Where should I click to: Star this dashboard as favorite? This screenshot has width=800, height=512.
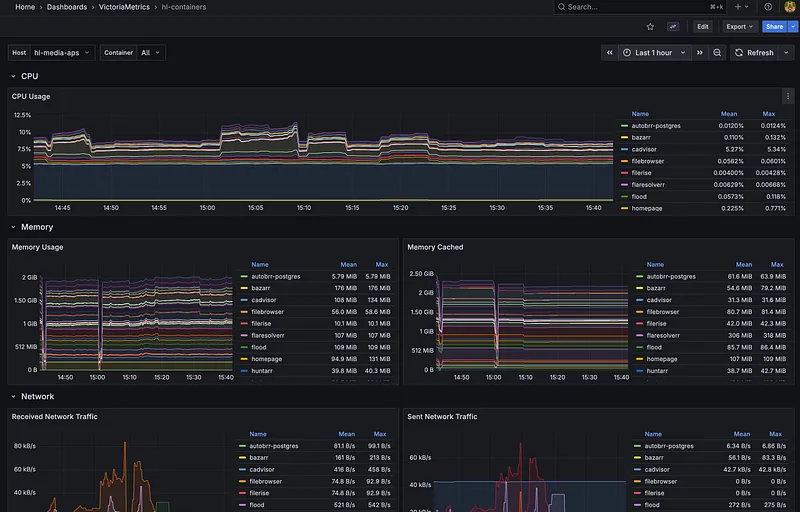point(650,27)
